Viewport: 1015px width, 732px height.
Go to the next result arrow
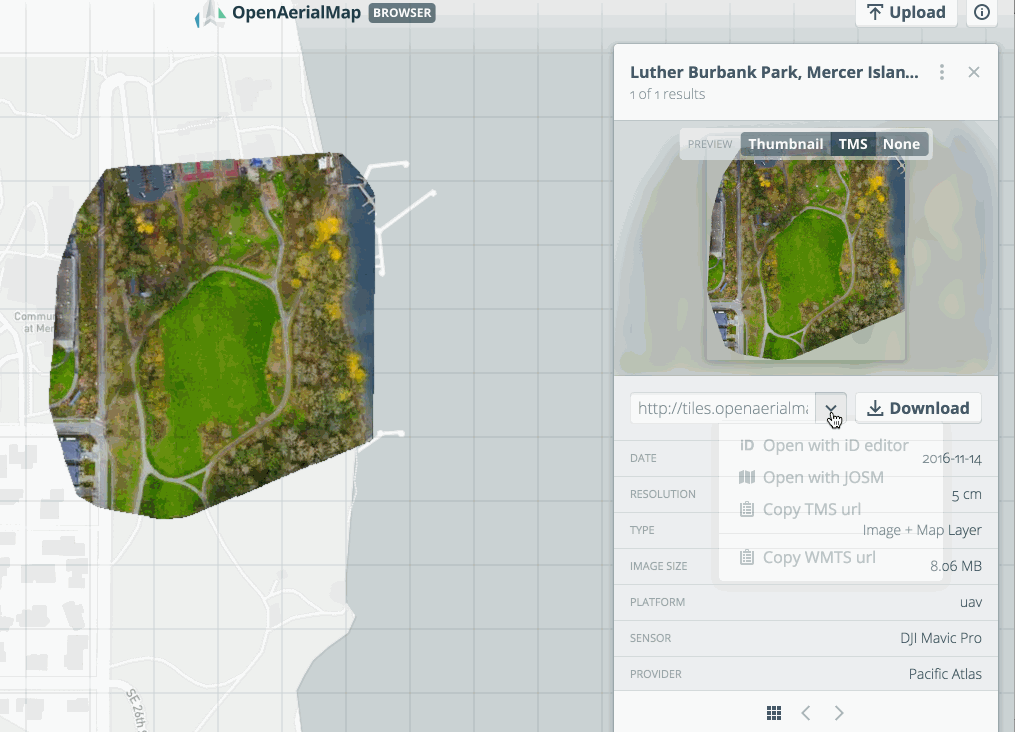[839, 712]
